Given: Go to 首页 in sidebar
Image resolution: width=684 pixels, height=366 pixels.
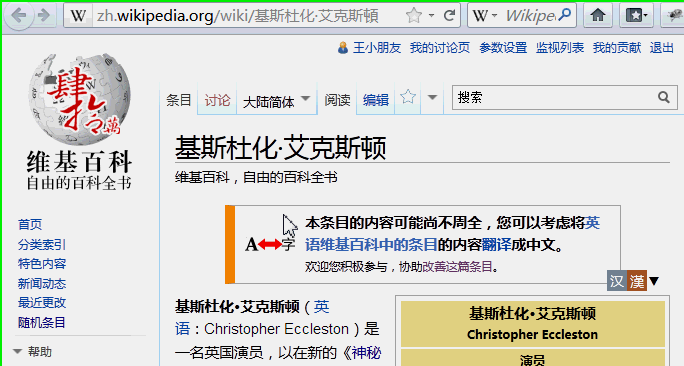Looking at the screenshot, I should pos(30,225).
